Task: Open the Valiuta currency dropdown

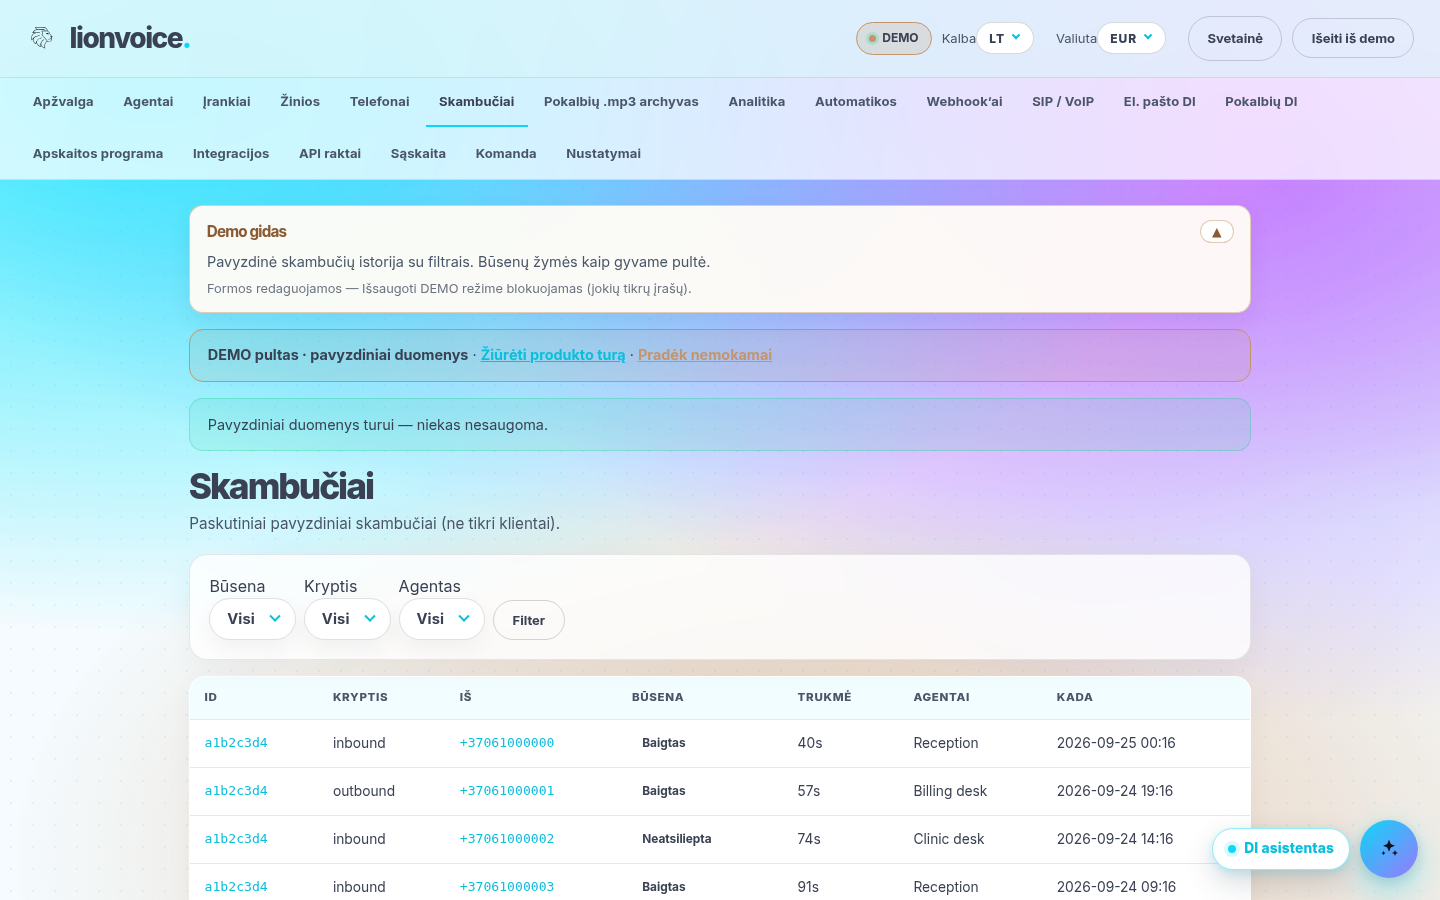Action: (1132, 38)
